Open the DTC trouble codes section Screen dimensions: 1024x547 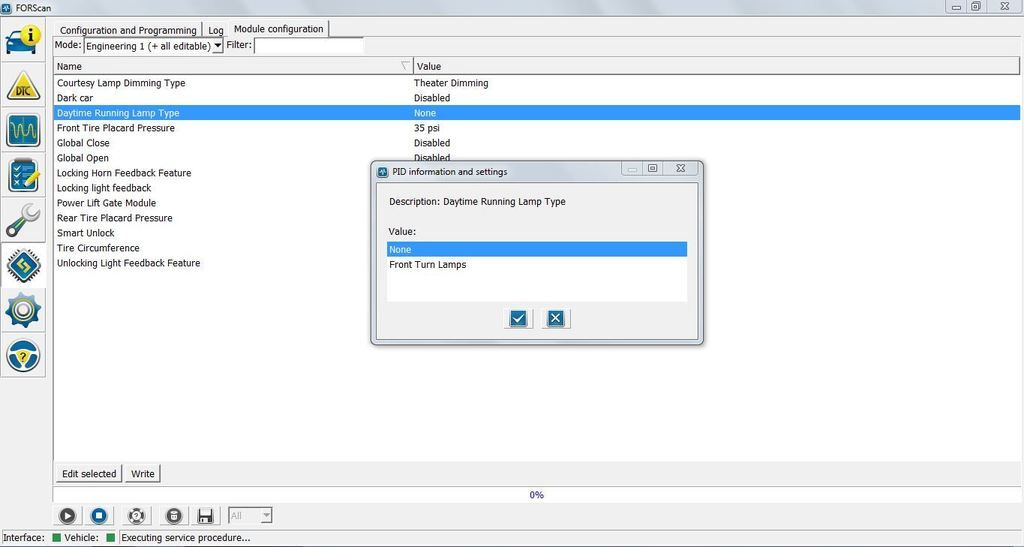(x=22, y=87)
